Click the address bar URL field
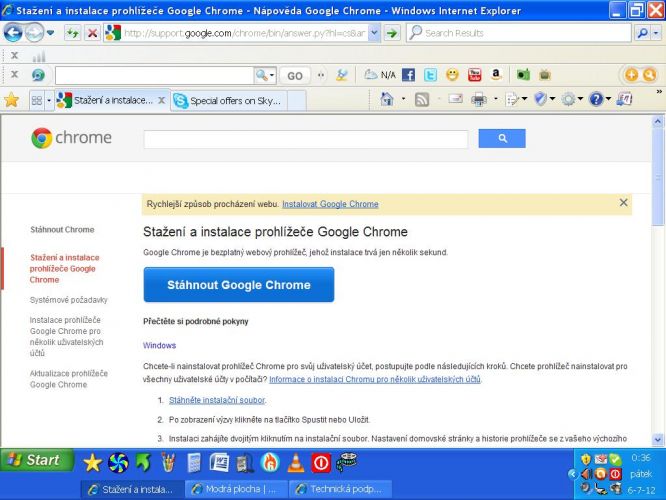The width and height of the screenshot is (666, 500). [244, 33]
